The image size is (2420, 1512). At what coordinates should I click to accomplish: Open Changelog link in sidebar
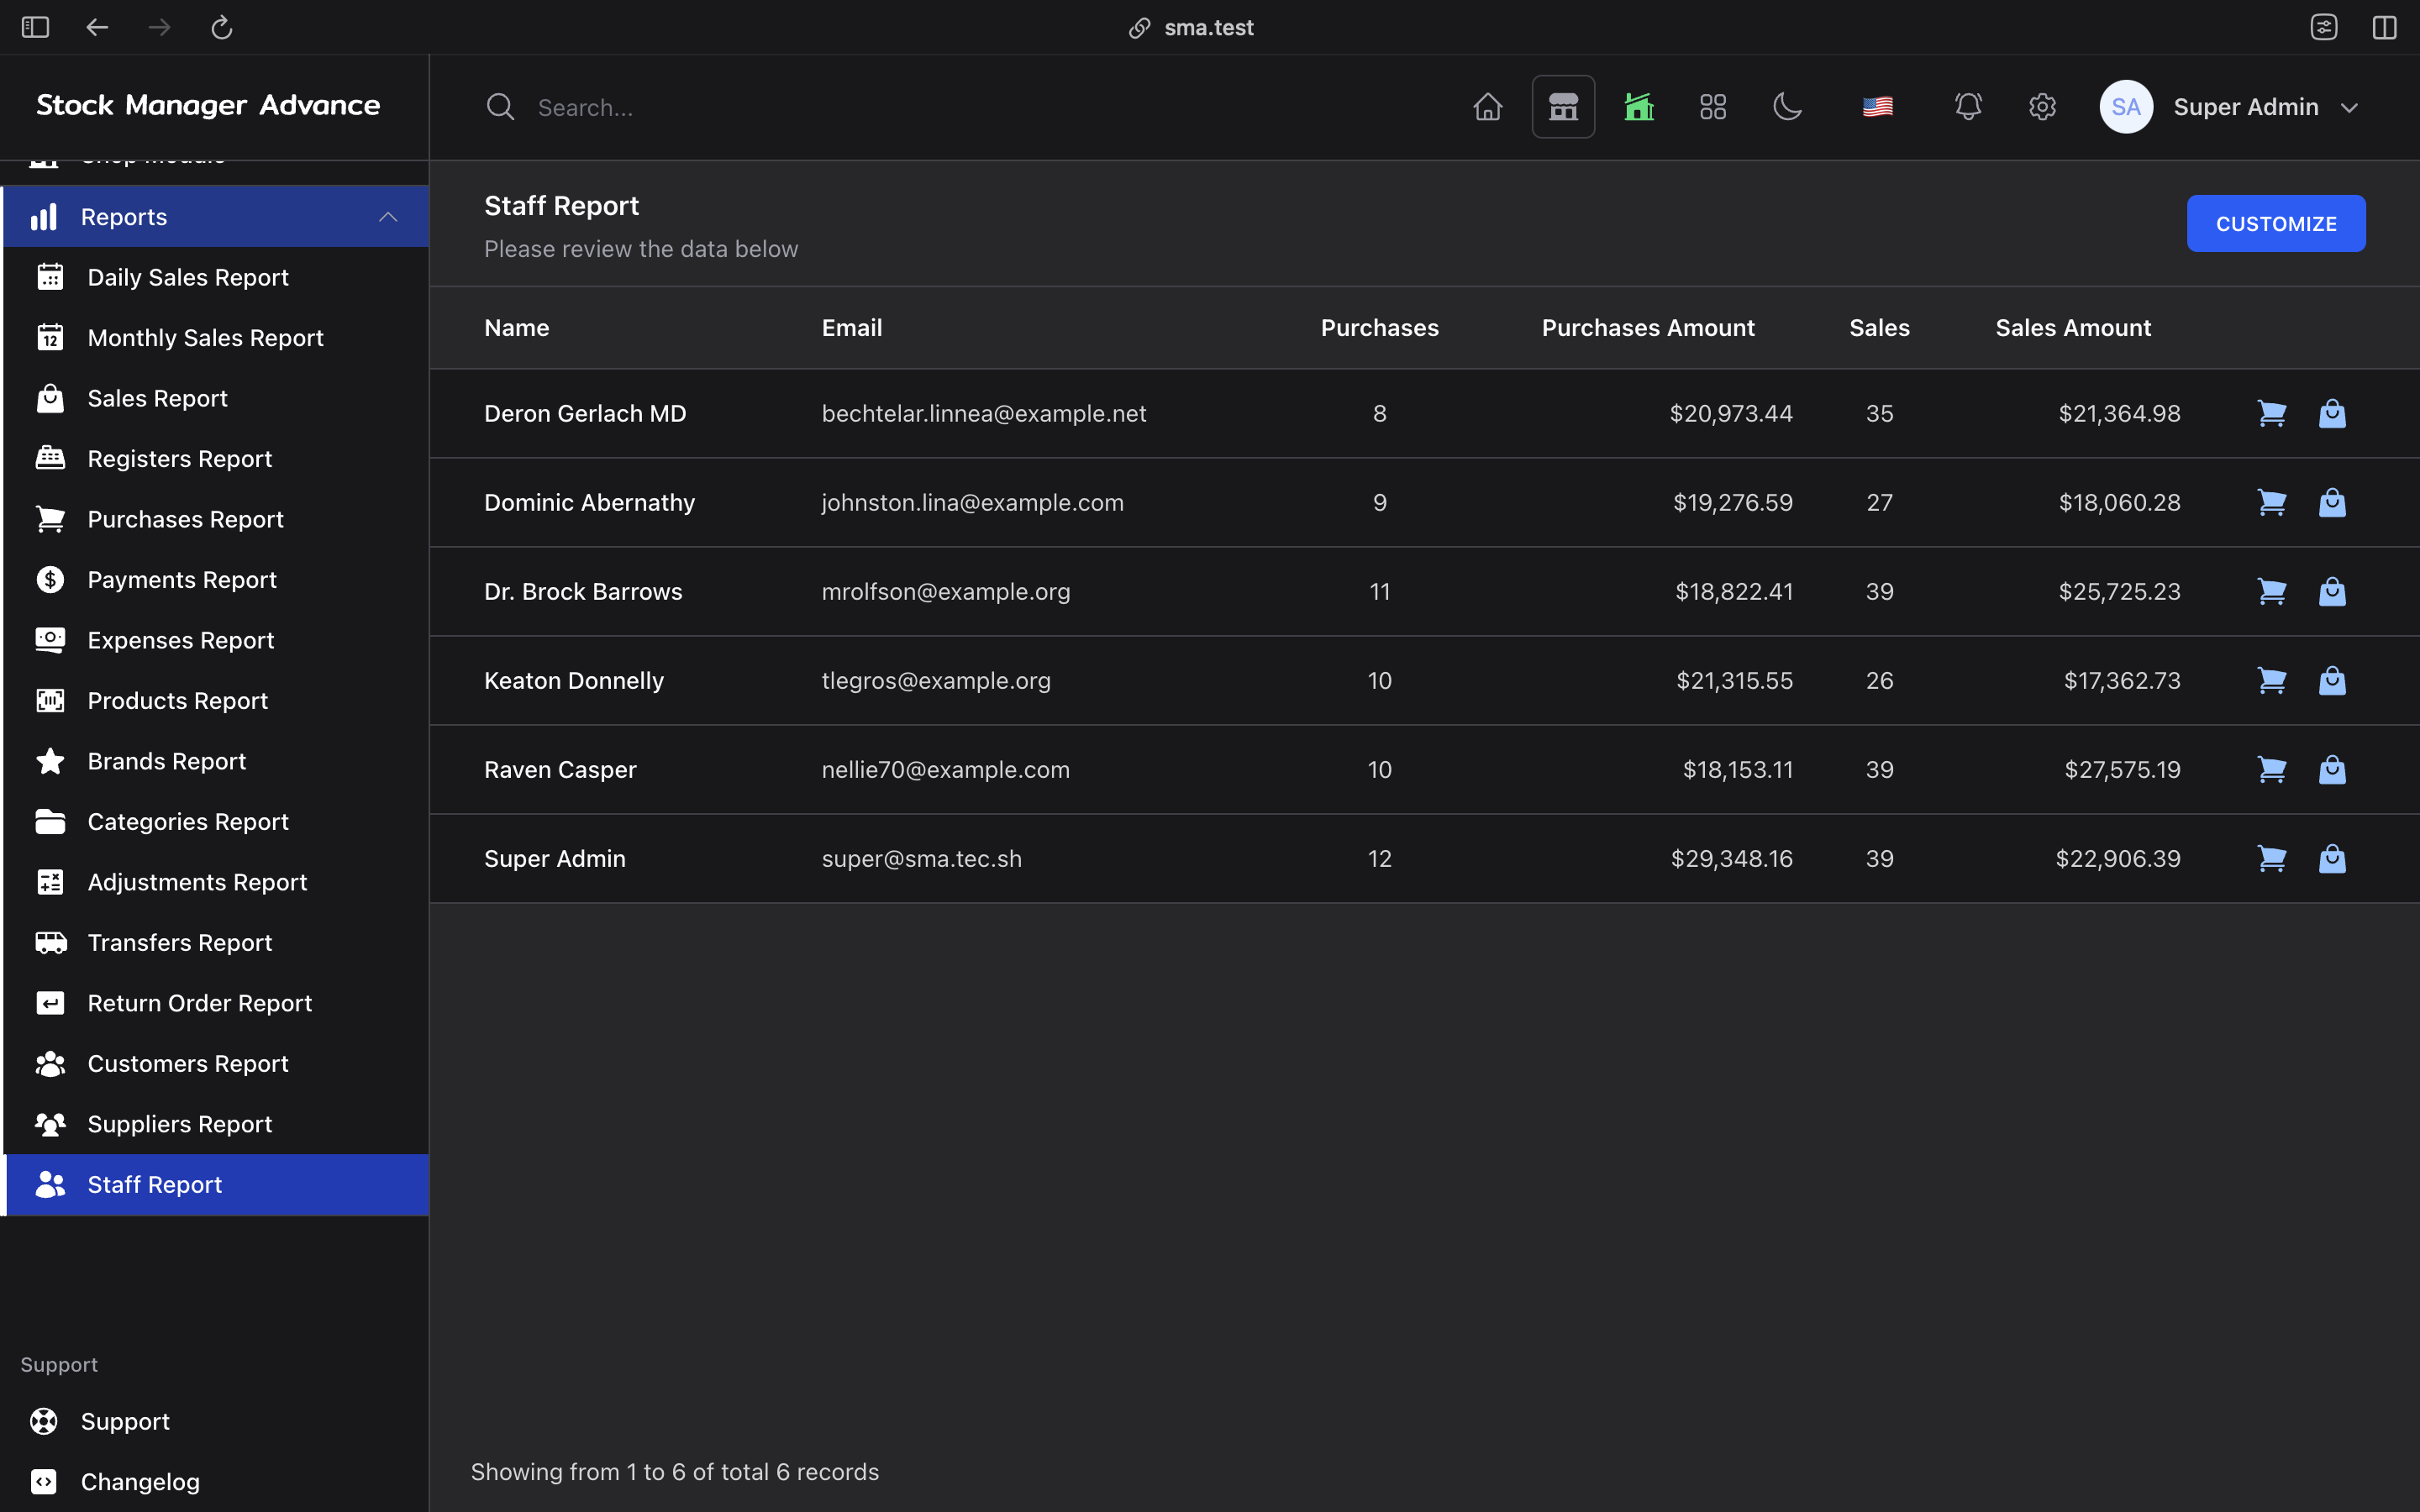point(214,1482)
